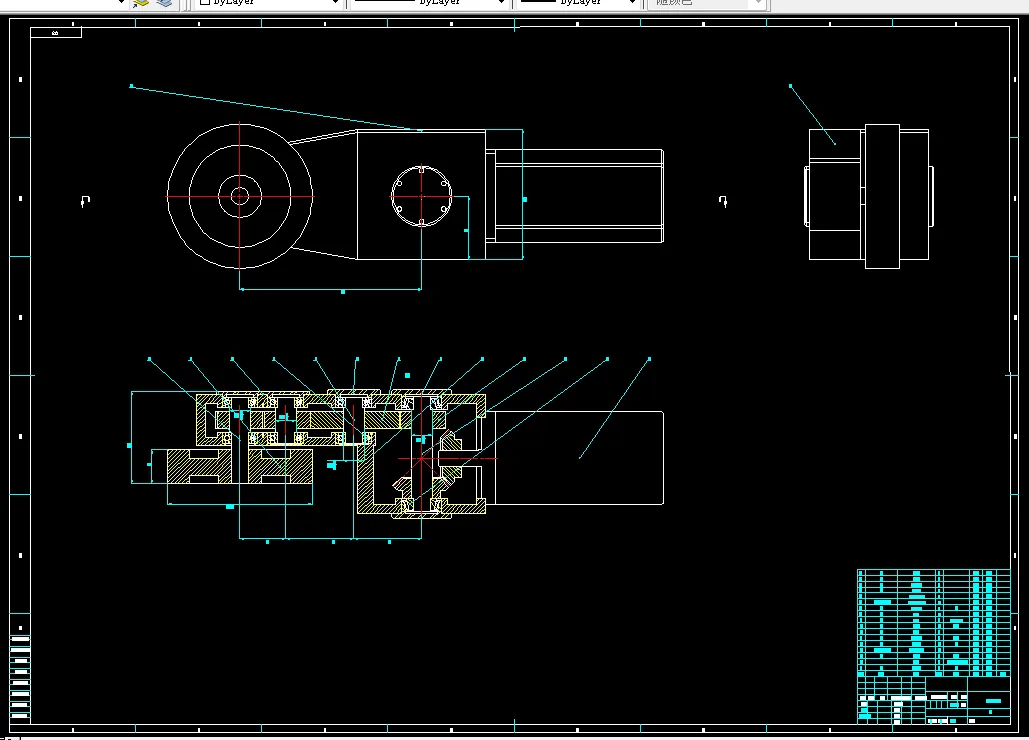Select the title block at bottom right
Image resolution: width=1029 pixels, height=740 pixels.
[x=933, y=700]
